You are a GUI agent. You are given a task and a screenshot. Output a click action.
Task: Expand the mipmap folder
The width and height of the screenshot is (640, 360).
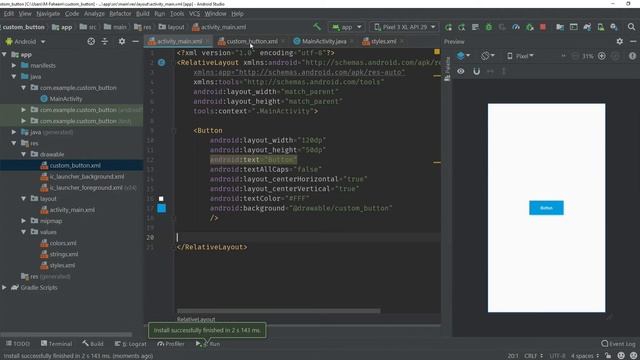[x=24, y=221]
